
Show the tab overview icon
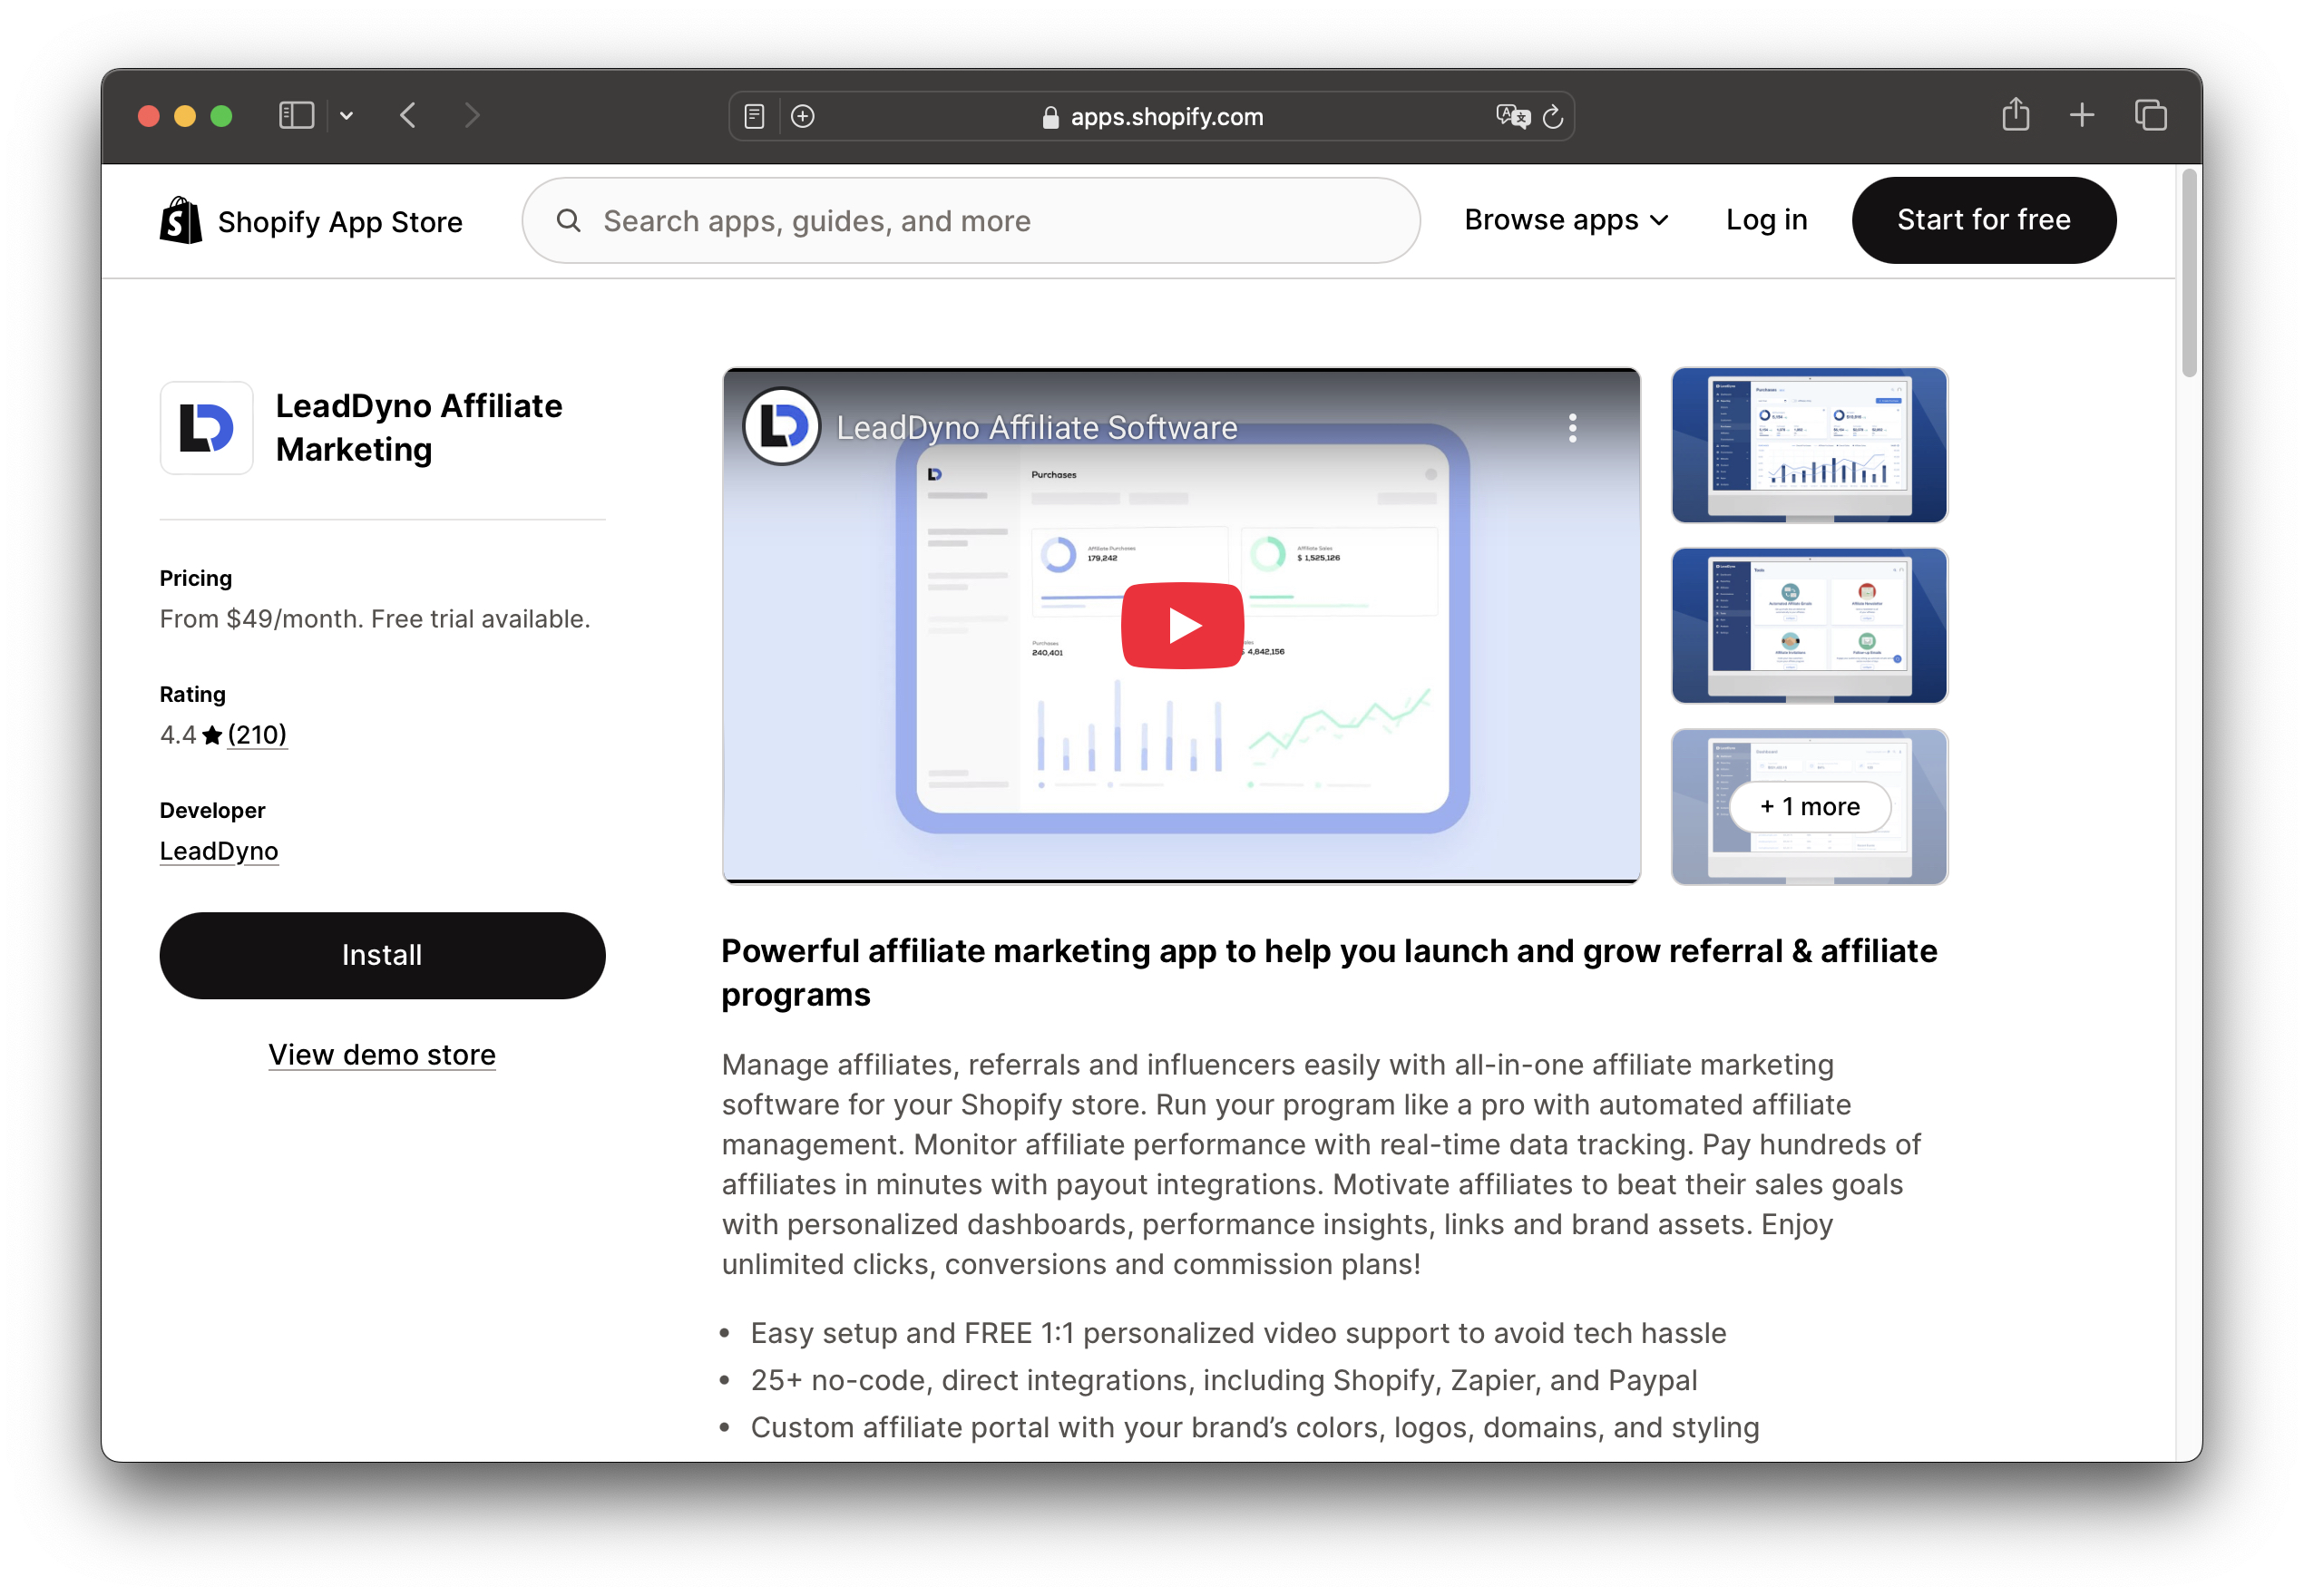tap(2150, 116)
